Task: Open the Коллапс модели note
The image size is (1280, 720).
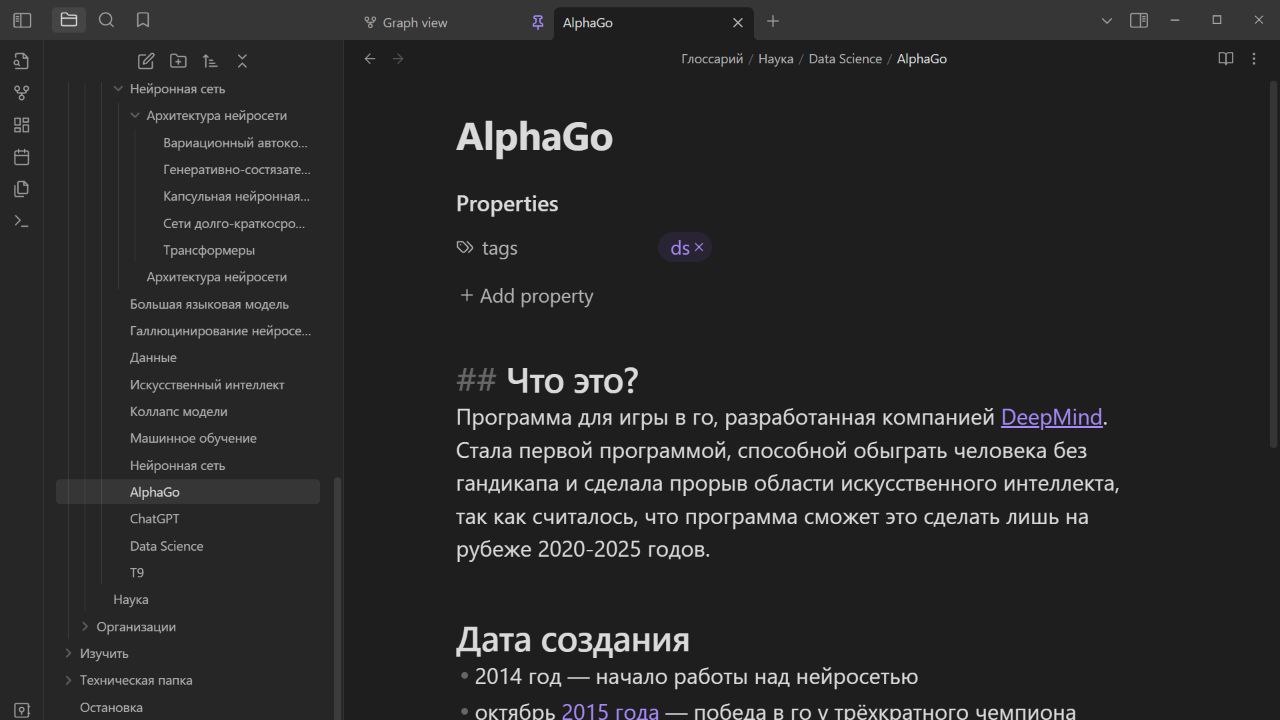Action: click(179, 412)
